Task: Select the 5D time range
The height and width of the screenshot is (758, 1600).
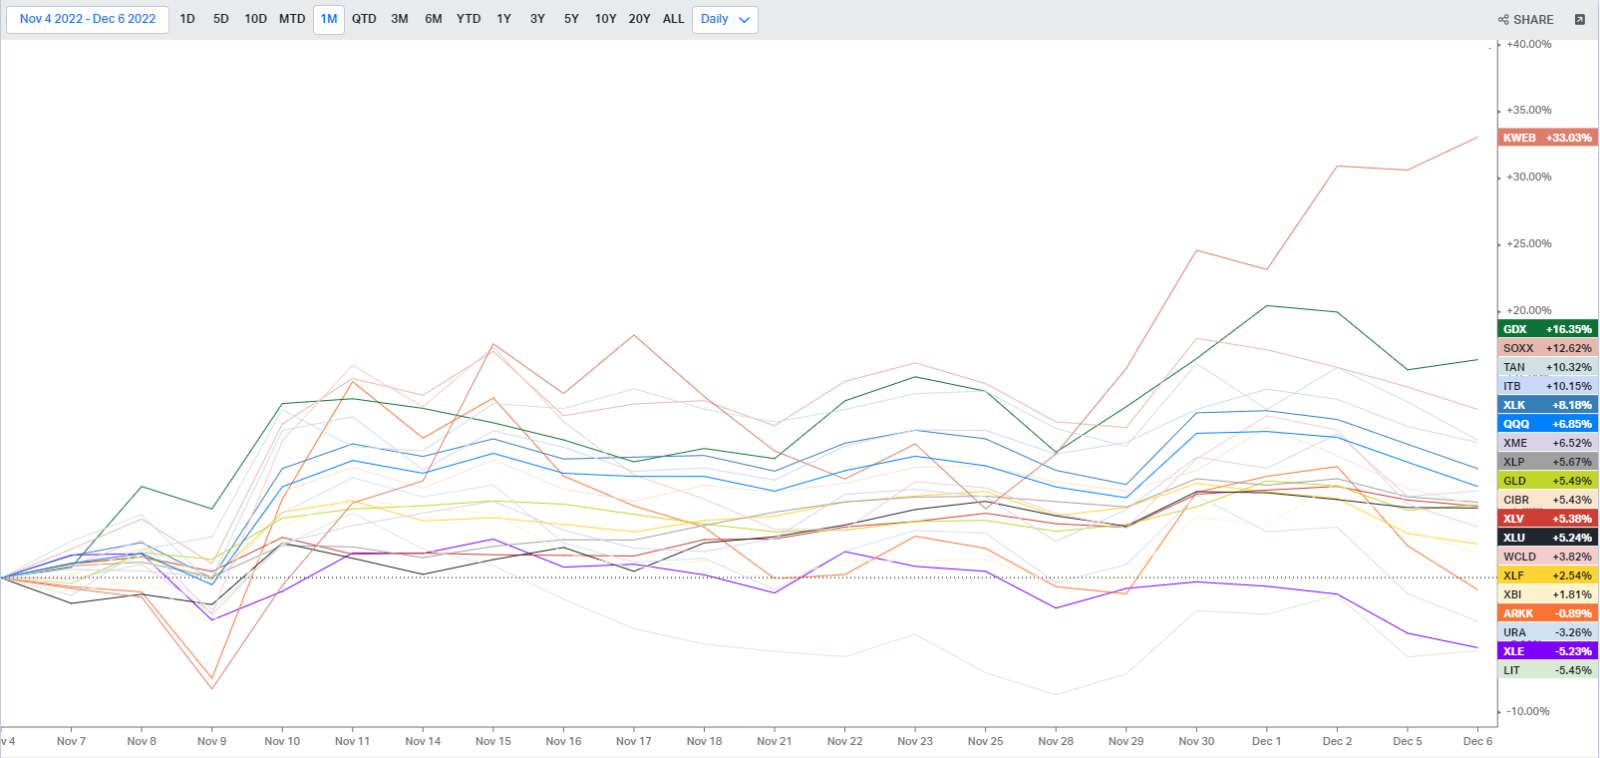Action: (x=221, y=19)
